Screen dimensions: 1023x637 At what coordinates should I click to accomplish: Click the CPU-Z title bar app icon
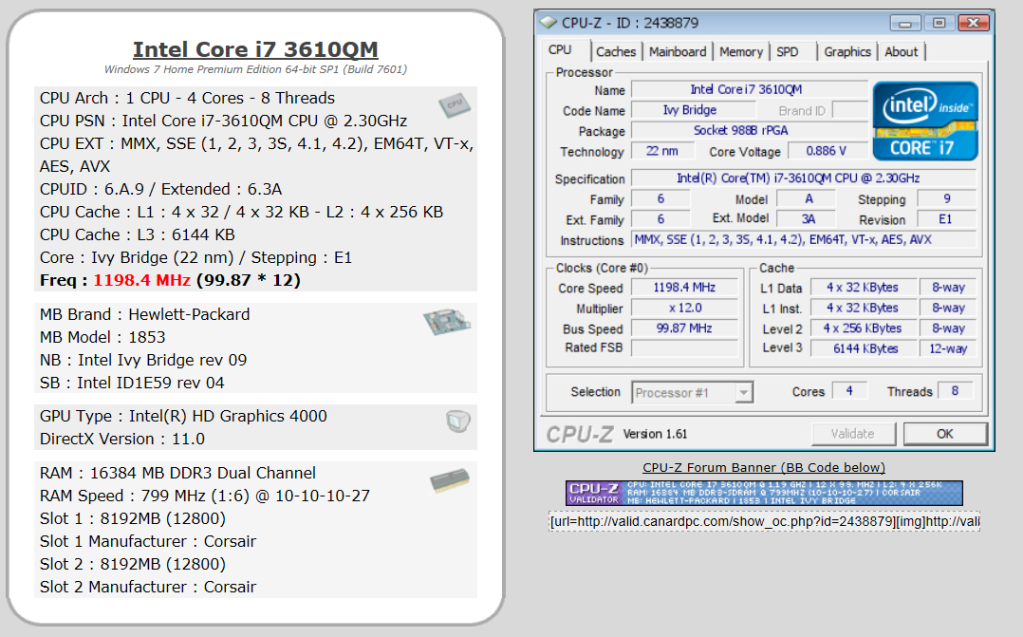pos(549,23)
